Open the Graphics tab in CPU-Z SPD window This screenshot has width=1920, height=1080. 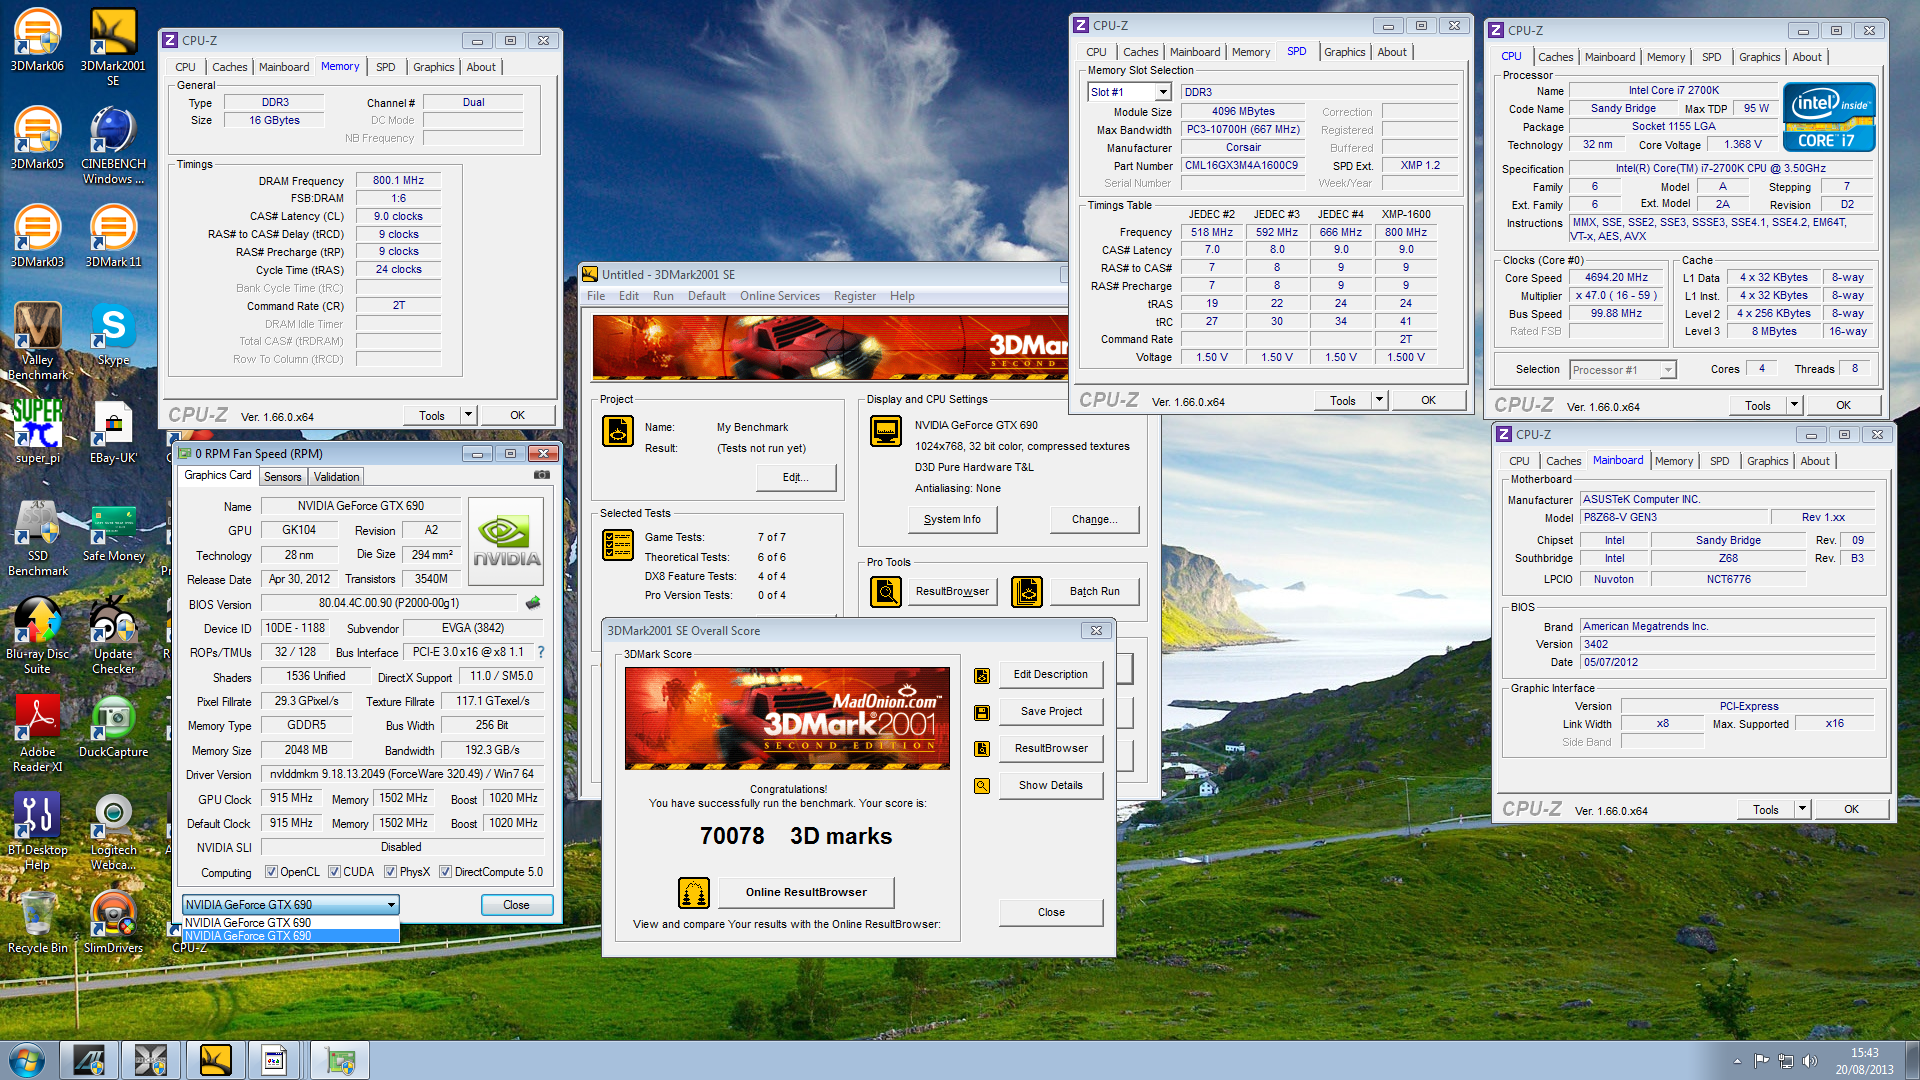pos(1344,52)
